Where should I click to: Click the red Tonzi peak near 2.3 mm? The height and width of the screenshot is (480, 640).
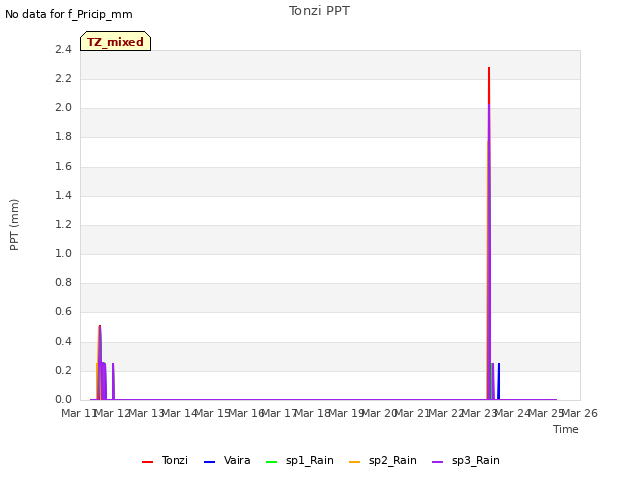pyautogui.click(x=489, y=86)
